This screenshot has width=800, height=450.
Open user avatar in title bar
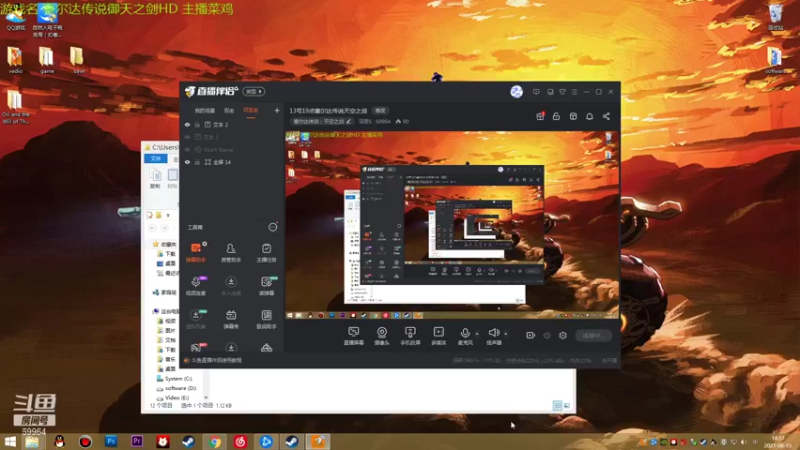coord(516,91)
